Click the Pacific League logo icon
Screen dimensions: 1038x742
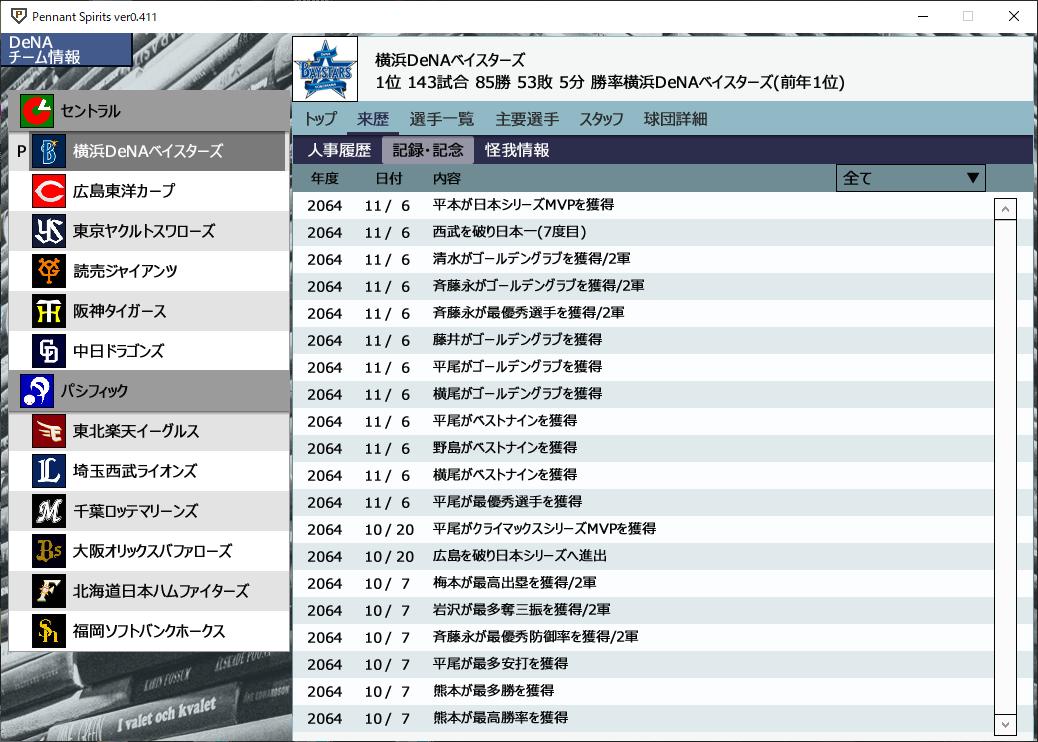click(36, 391)
